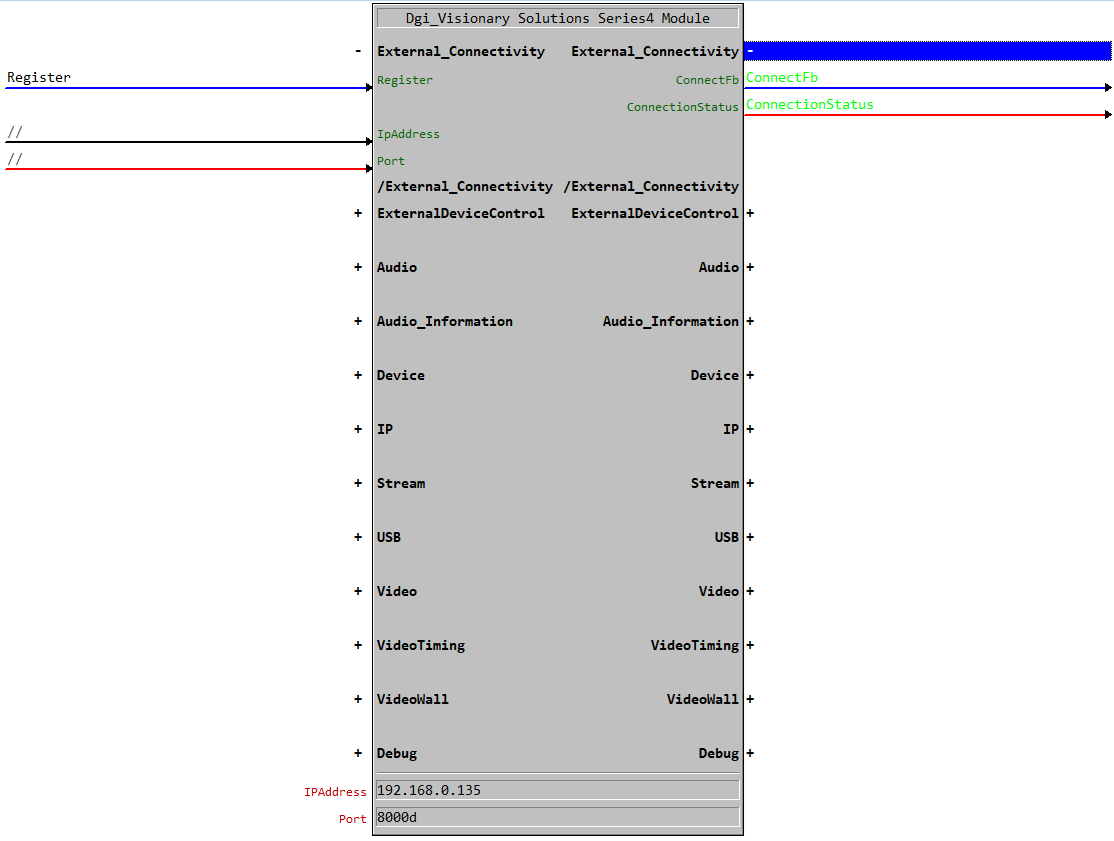
Task: Expand left ExternalDeviceControl plus sign
Action: pyautogui.click(x=358, y=213)
